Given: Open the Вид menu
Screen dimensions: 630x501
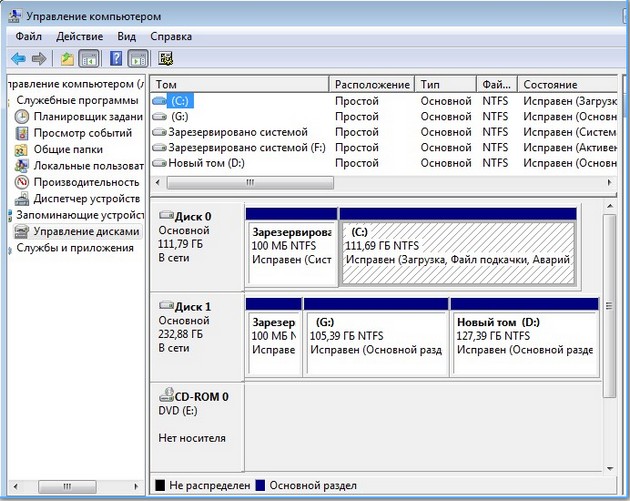Looking at the screenshot, I should coord(126,36).
